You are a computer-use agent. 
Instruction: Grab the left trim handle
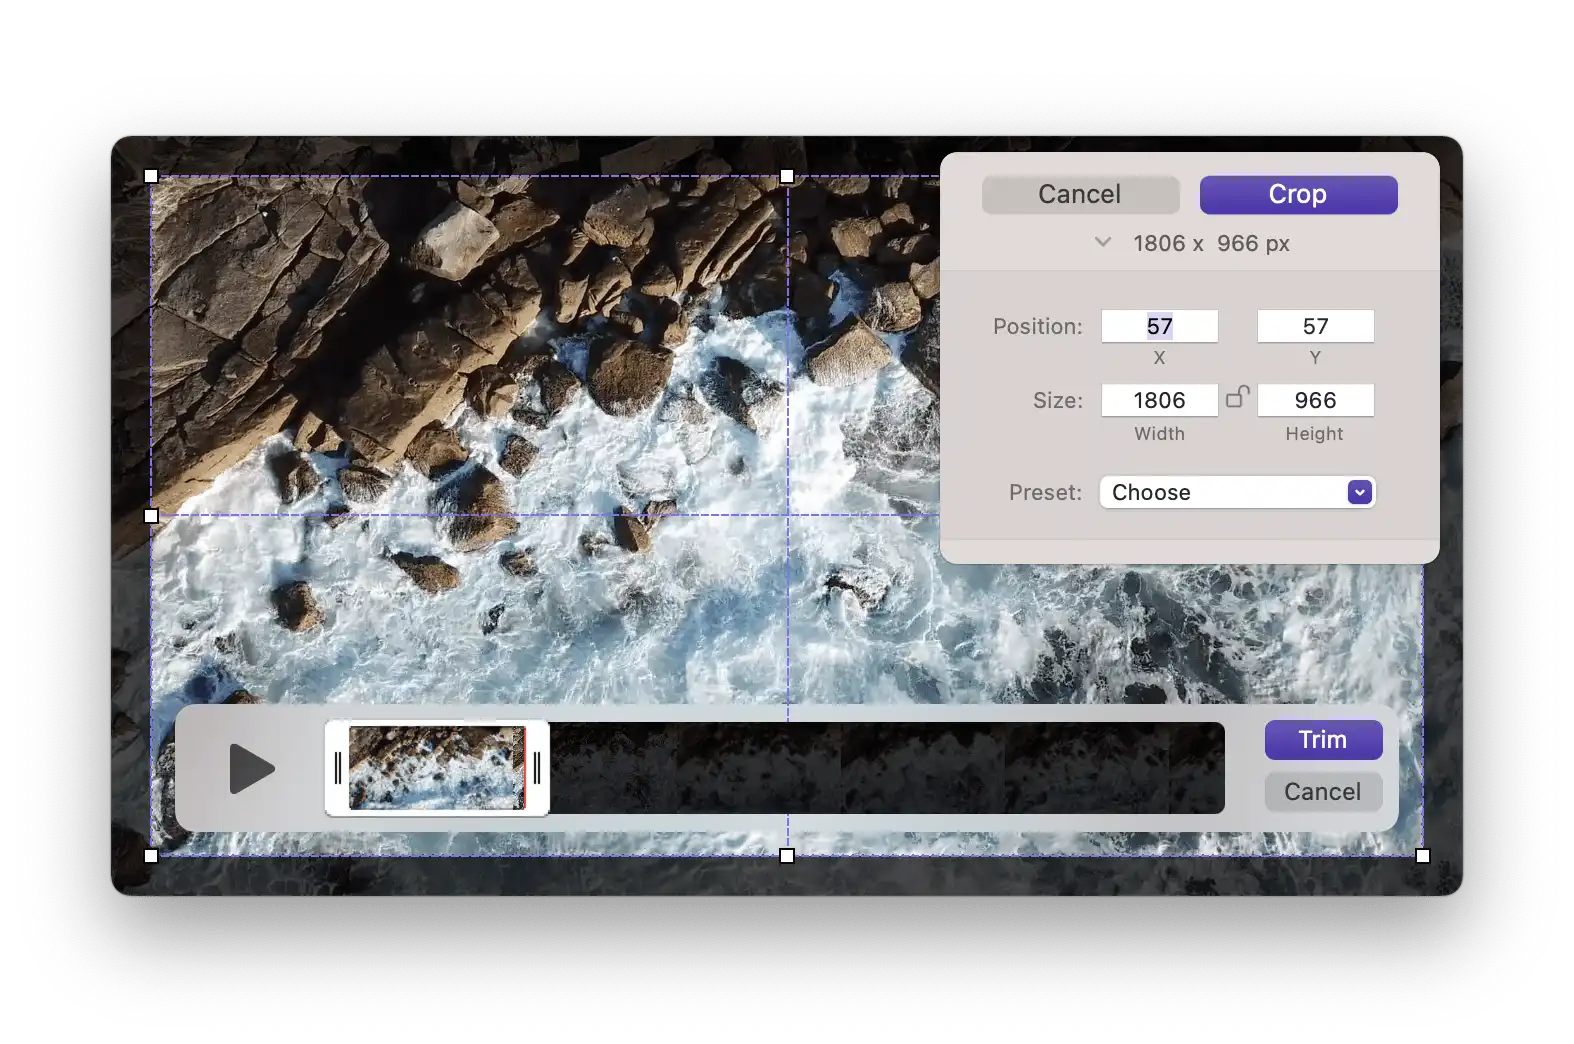click(338, 768)
